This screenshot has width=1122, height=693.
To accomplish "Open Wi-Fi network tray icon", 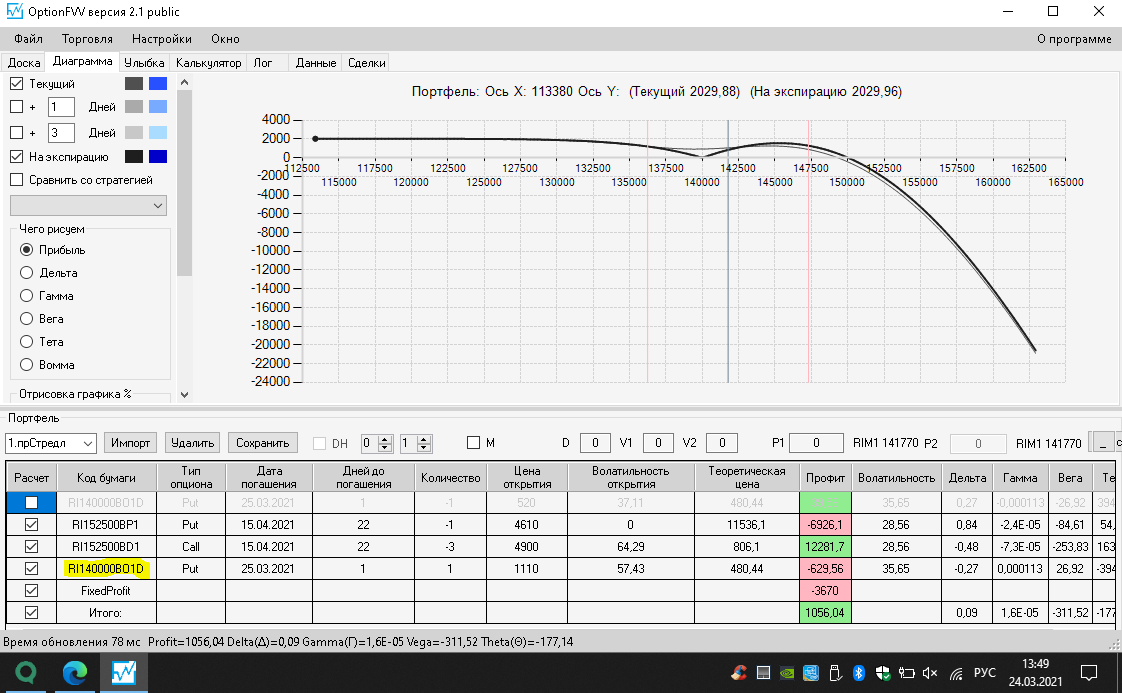I will tap(956, 673).
